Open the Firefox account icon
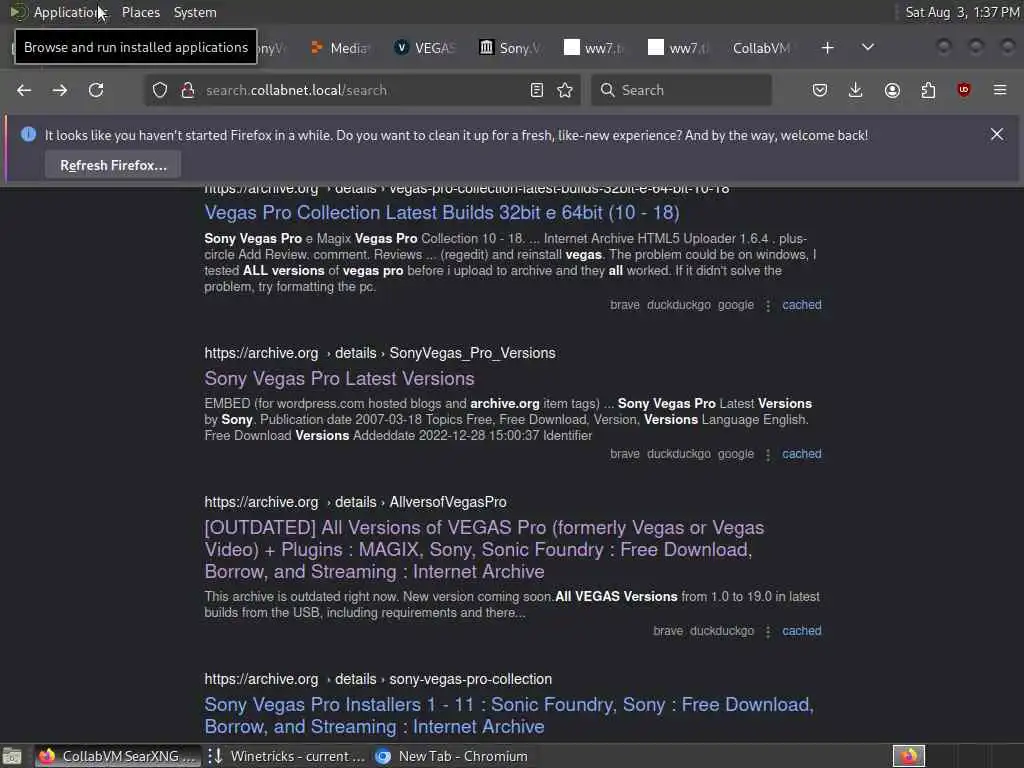Viewport: 1024px width, 768px height. tap(892, 90)
